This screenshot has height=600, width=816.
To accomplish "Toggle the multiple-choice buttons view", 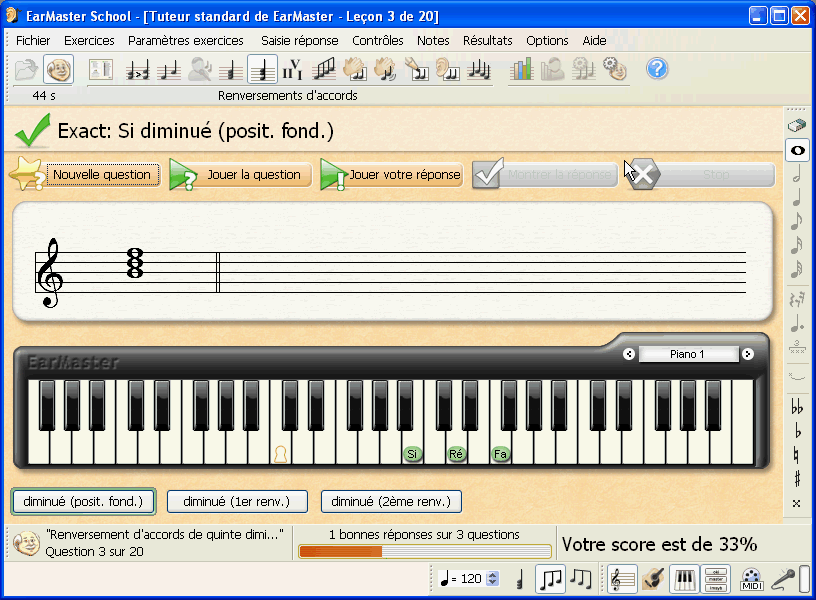I will (716, 579).
